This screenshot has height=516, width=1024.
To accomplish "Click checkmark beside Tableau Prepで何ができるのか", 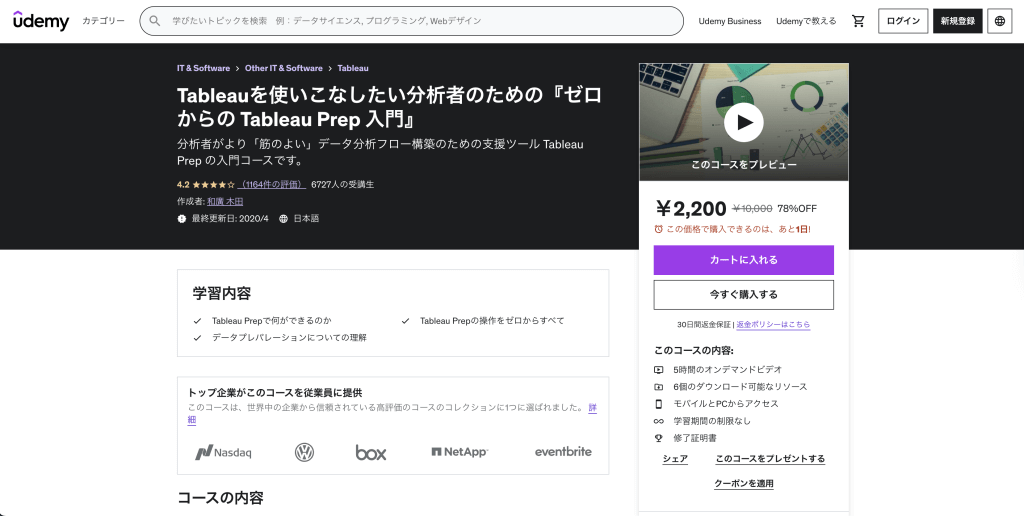I will click(x=197, y=321).
